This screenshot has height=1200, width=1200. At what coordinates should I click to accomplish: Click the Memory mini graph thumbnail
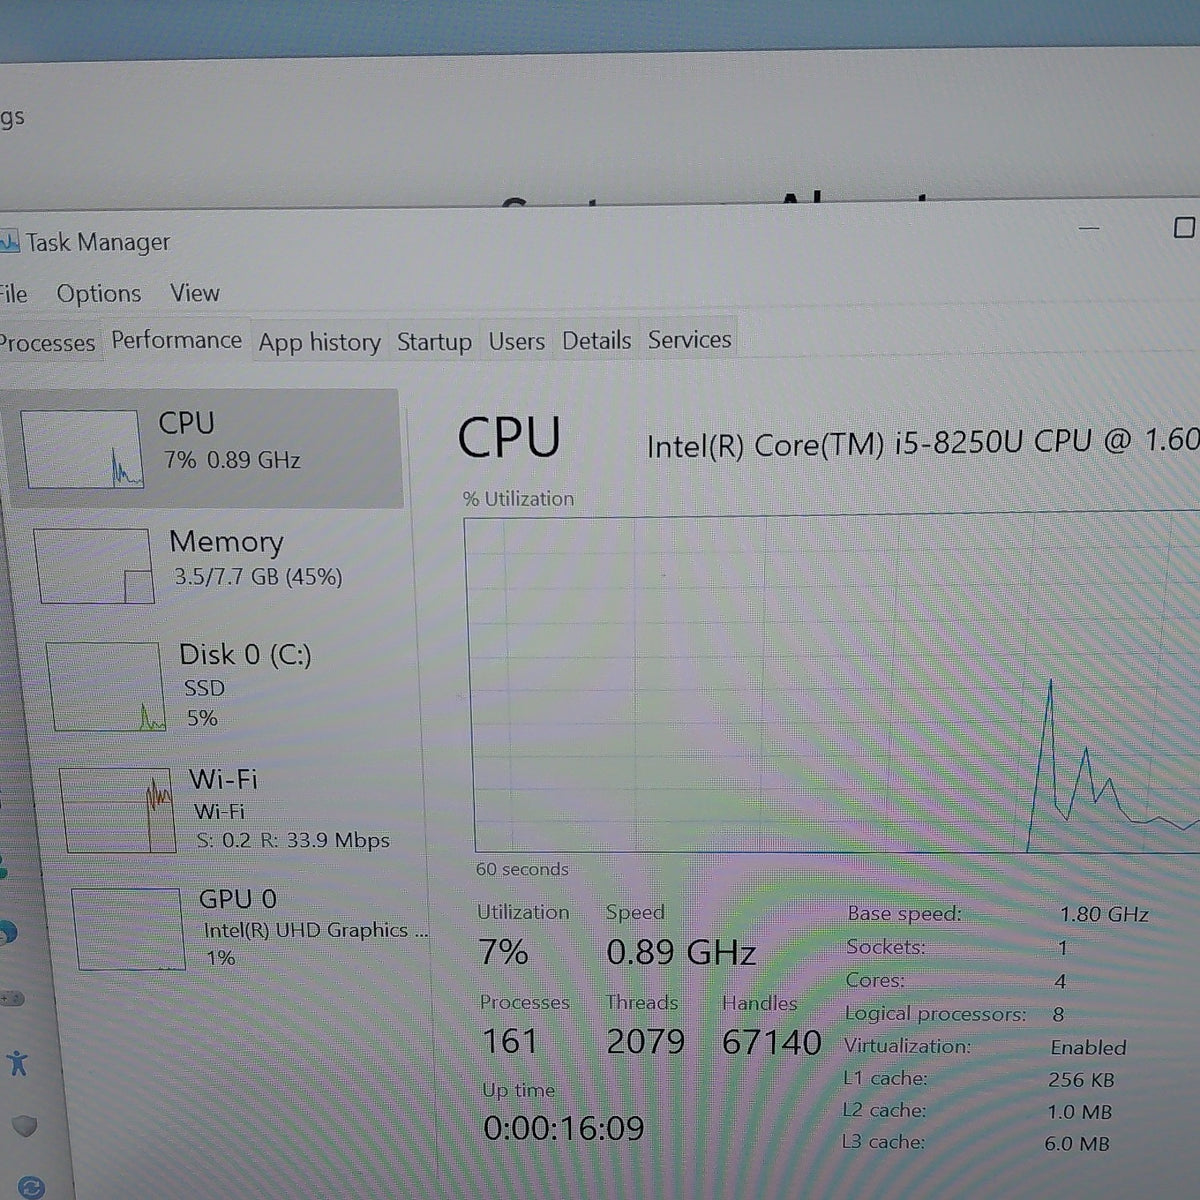click(95, 566)
